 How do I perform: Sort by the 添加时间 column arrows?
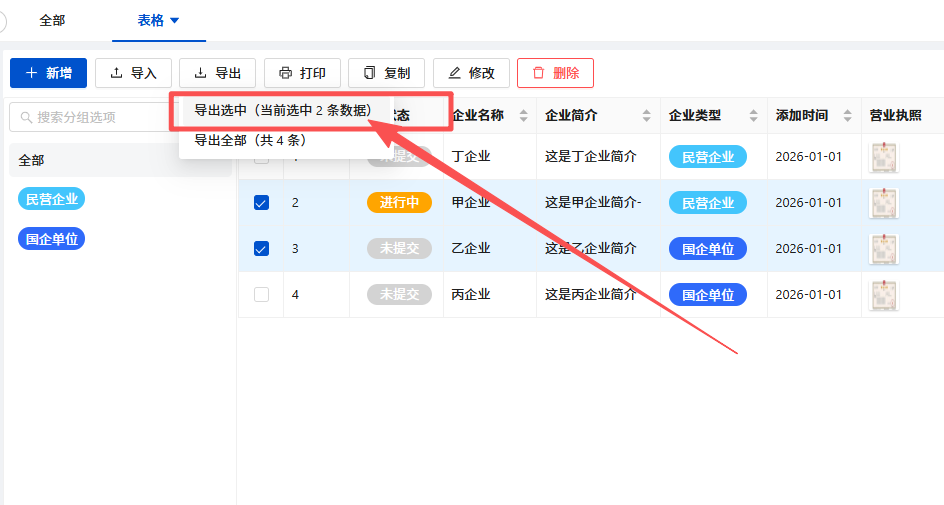click(x=848, y=116)
